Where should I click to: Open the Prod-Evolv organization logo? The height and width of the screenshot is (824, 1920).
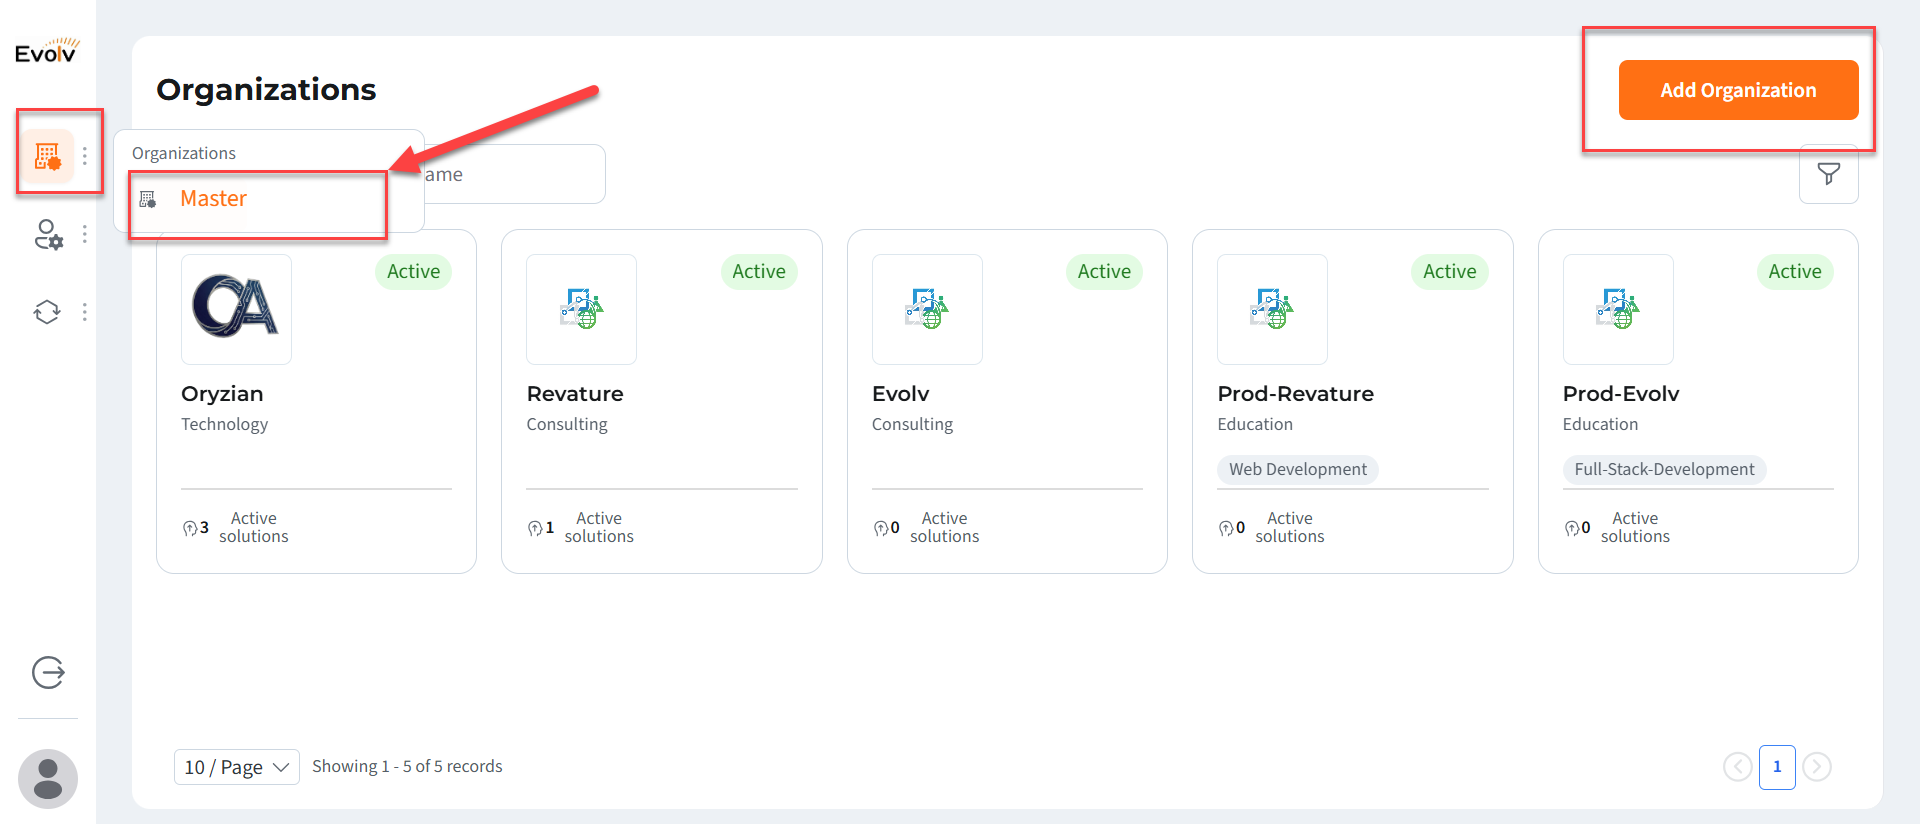click(x=1618, y=309)
